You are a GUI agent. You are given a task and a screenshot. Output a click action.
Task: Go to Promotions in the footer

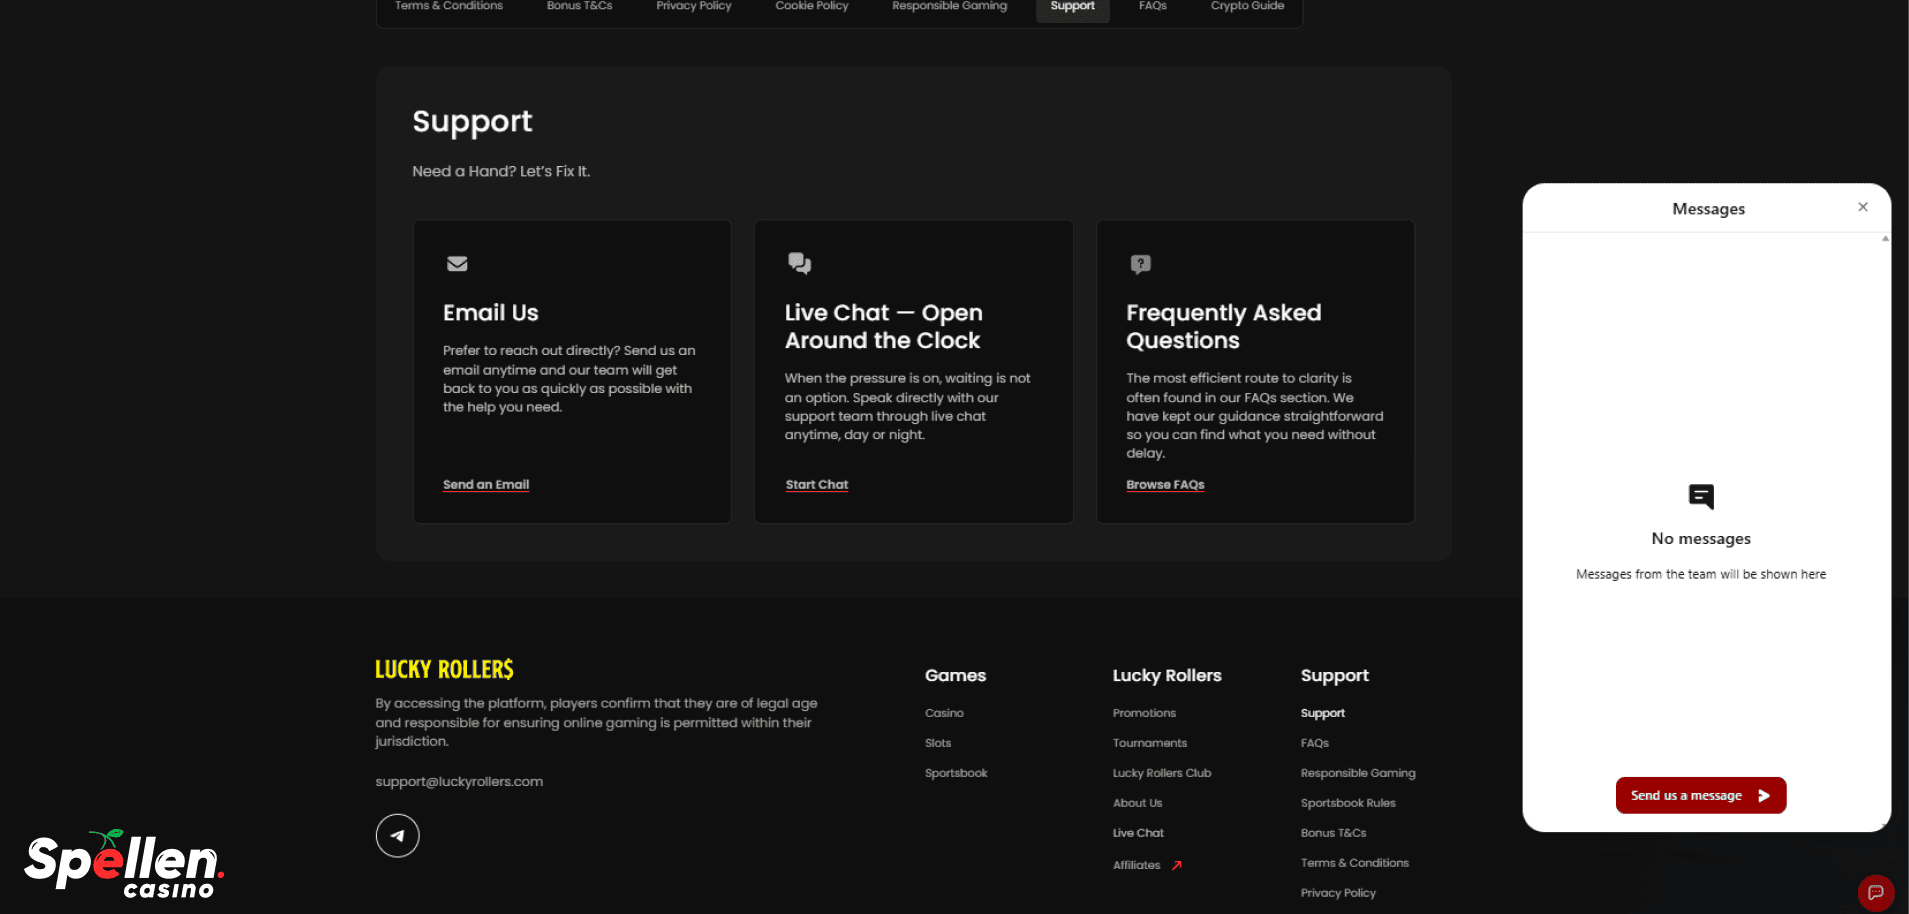pos(1144,713)
